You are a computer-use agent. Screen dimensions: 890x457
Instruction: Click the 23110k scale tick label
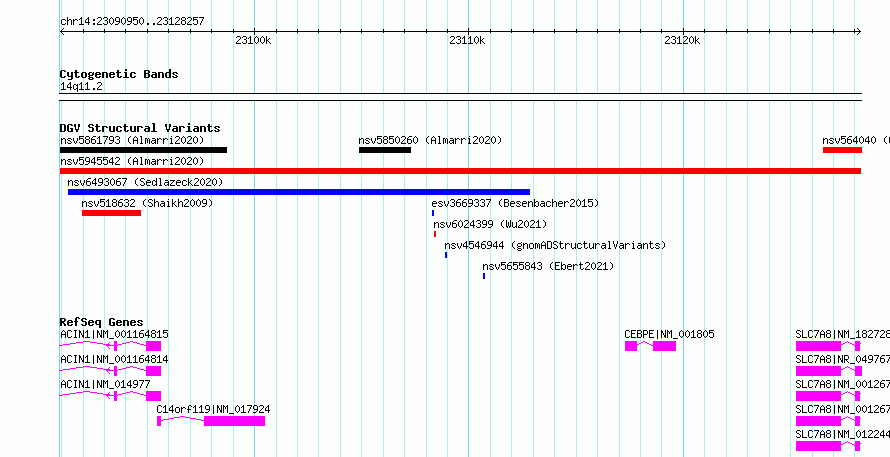pos(467,40)
